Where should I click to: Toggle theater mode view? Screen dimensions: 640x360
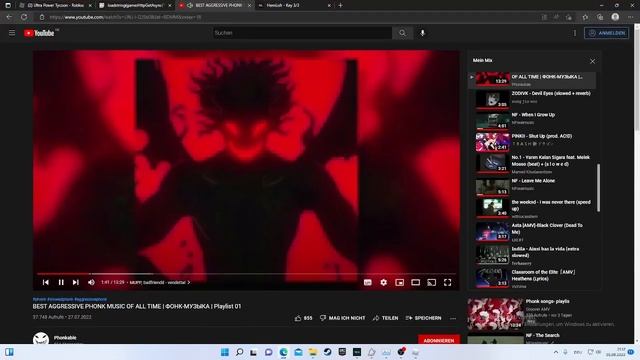click(416, 282)
